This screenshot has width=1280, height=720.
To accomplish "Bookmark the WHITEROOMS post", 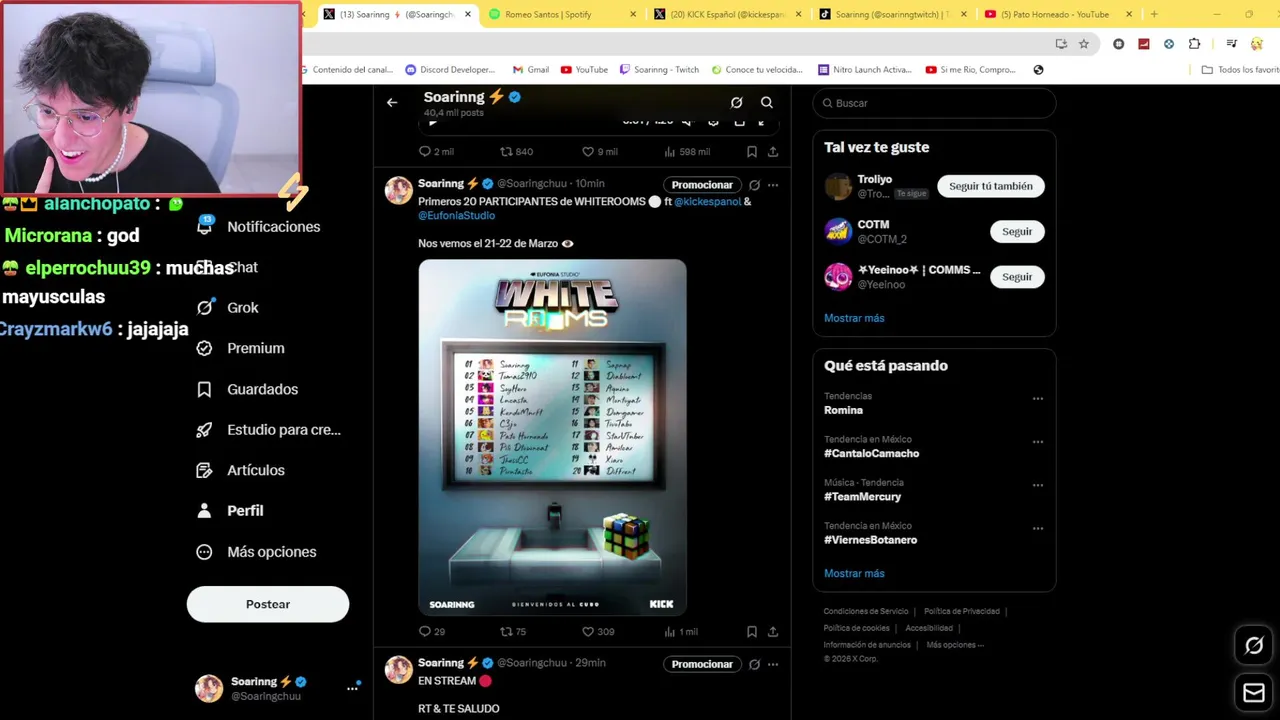I will coord(752,632).
